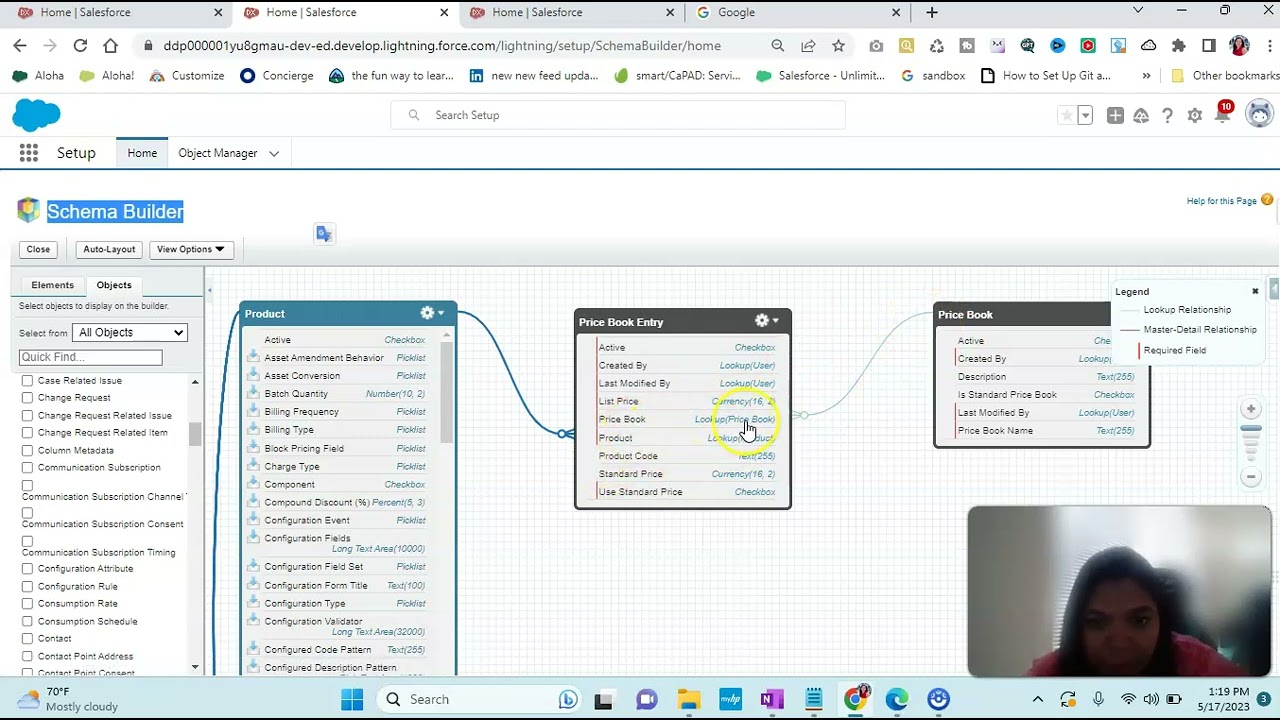Open the All Objects select dropdown

[130, 332]
